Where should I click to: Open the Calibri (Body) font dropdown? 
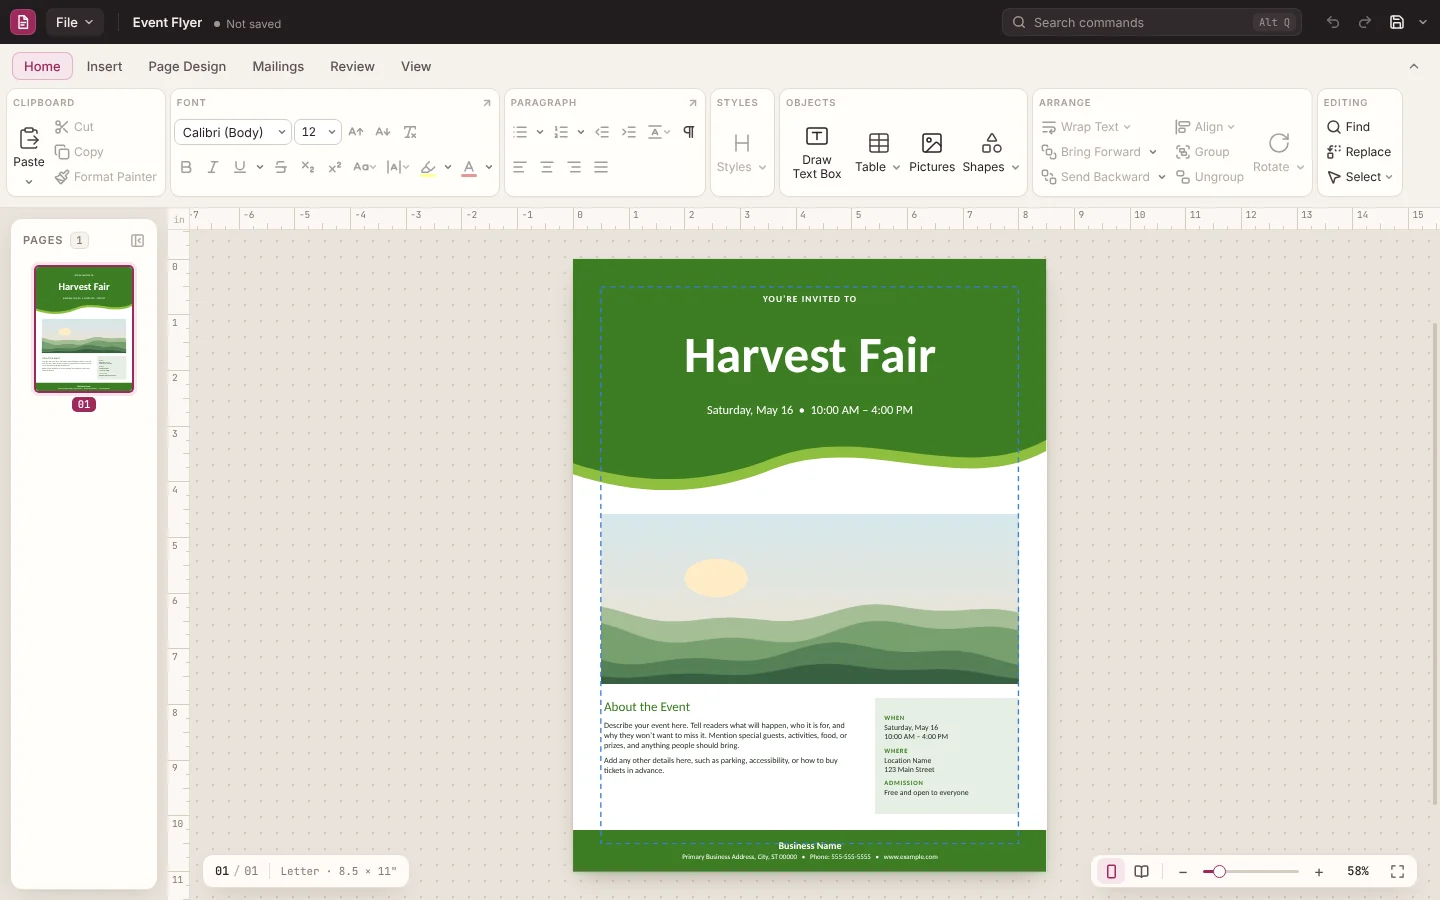[x=233, y=132]
